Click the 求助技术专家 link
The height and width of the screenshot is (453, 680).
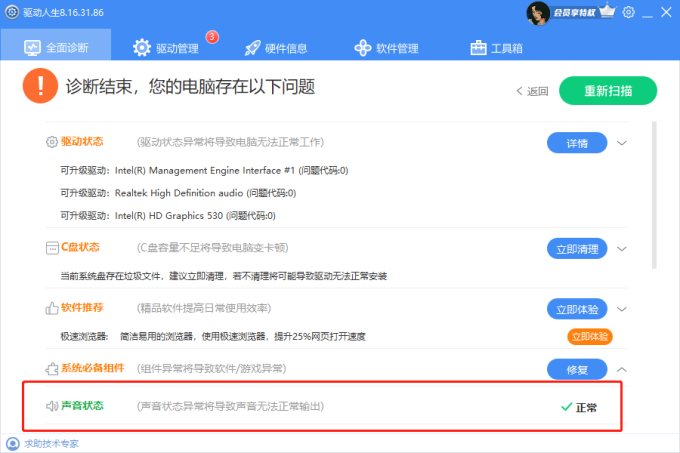[45, 442]
